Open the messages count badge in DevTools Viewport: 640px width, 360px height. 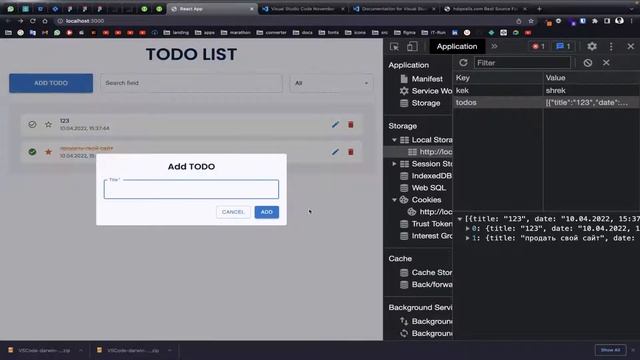click(x=563, y=47)
